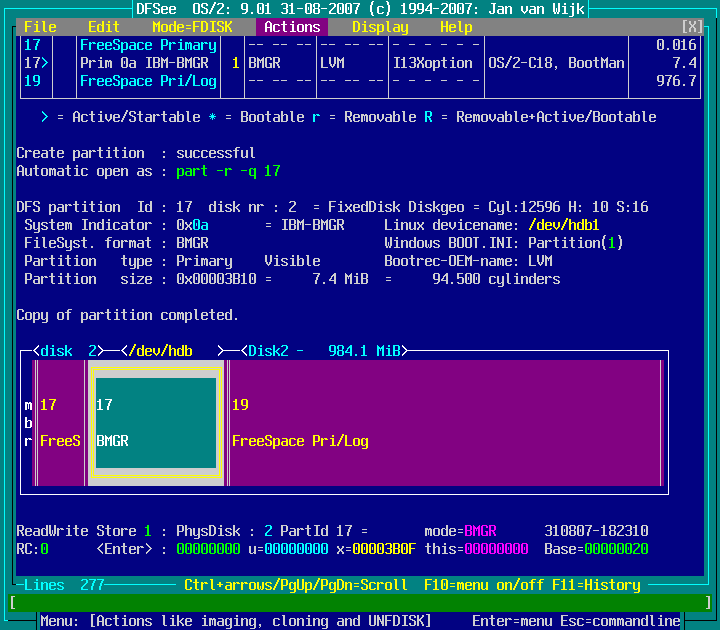720x630 pixels.
Task: Click the /dev/hdb1 Linux devicename
Action: [564, 225]
